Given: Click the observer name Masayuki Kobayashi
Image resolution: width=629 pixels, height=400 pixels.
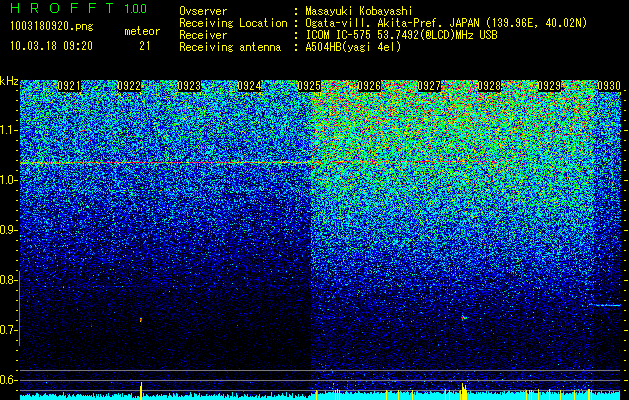Looking at the screenshot, I should pyautogui.click(x=359, y=11).
